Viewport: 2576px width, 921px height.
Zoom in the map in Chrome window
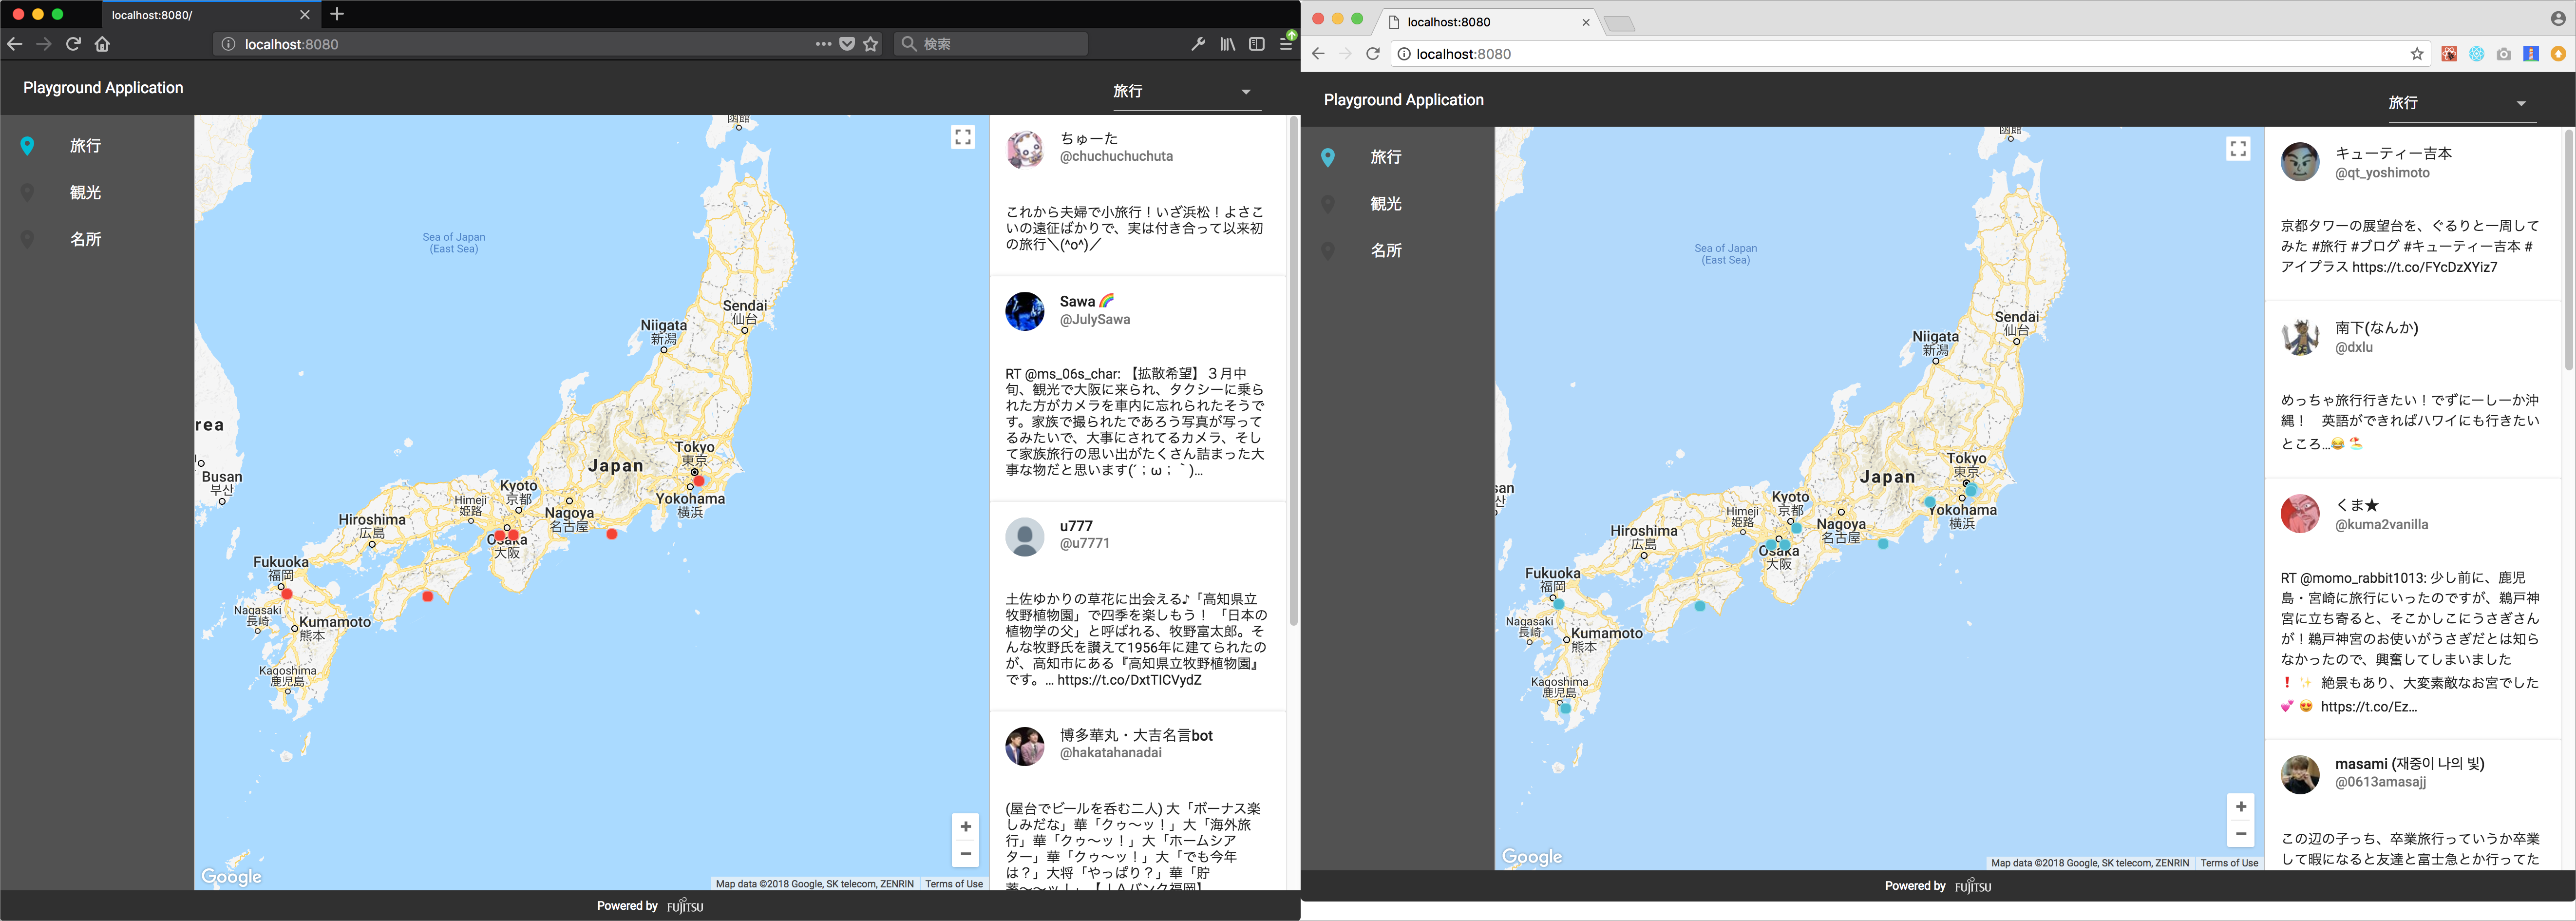click(2241, 806)
